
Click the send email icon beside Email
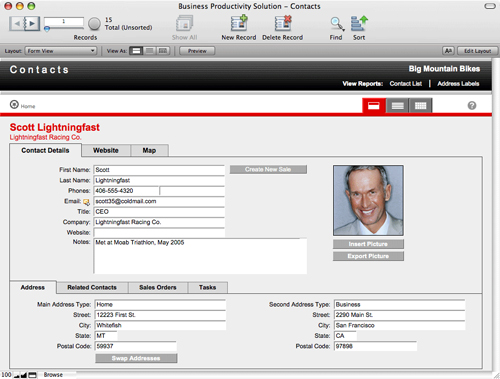[x=86, y=202]
